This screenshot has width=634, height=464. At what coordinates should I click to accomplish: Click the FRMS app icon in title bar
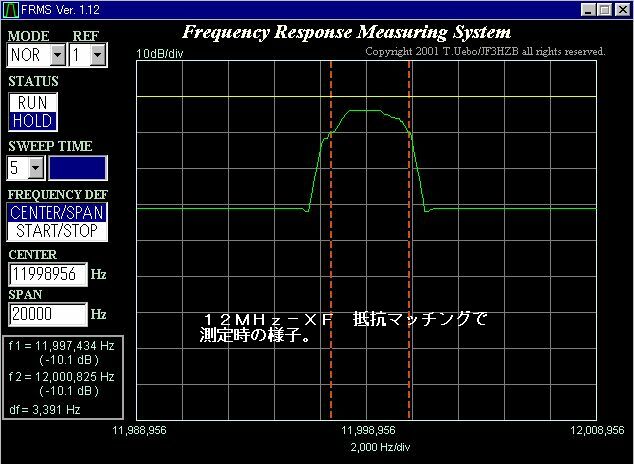click(x=10, y=10)
